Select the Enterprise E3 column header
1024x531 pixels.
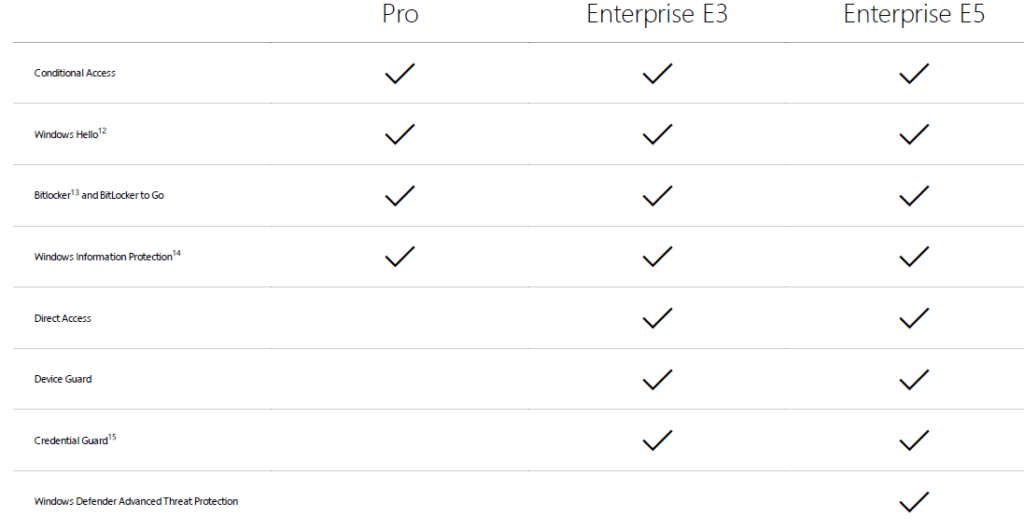point(657,15)
